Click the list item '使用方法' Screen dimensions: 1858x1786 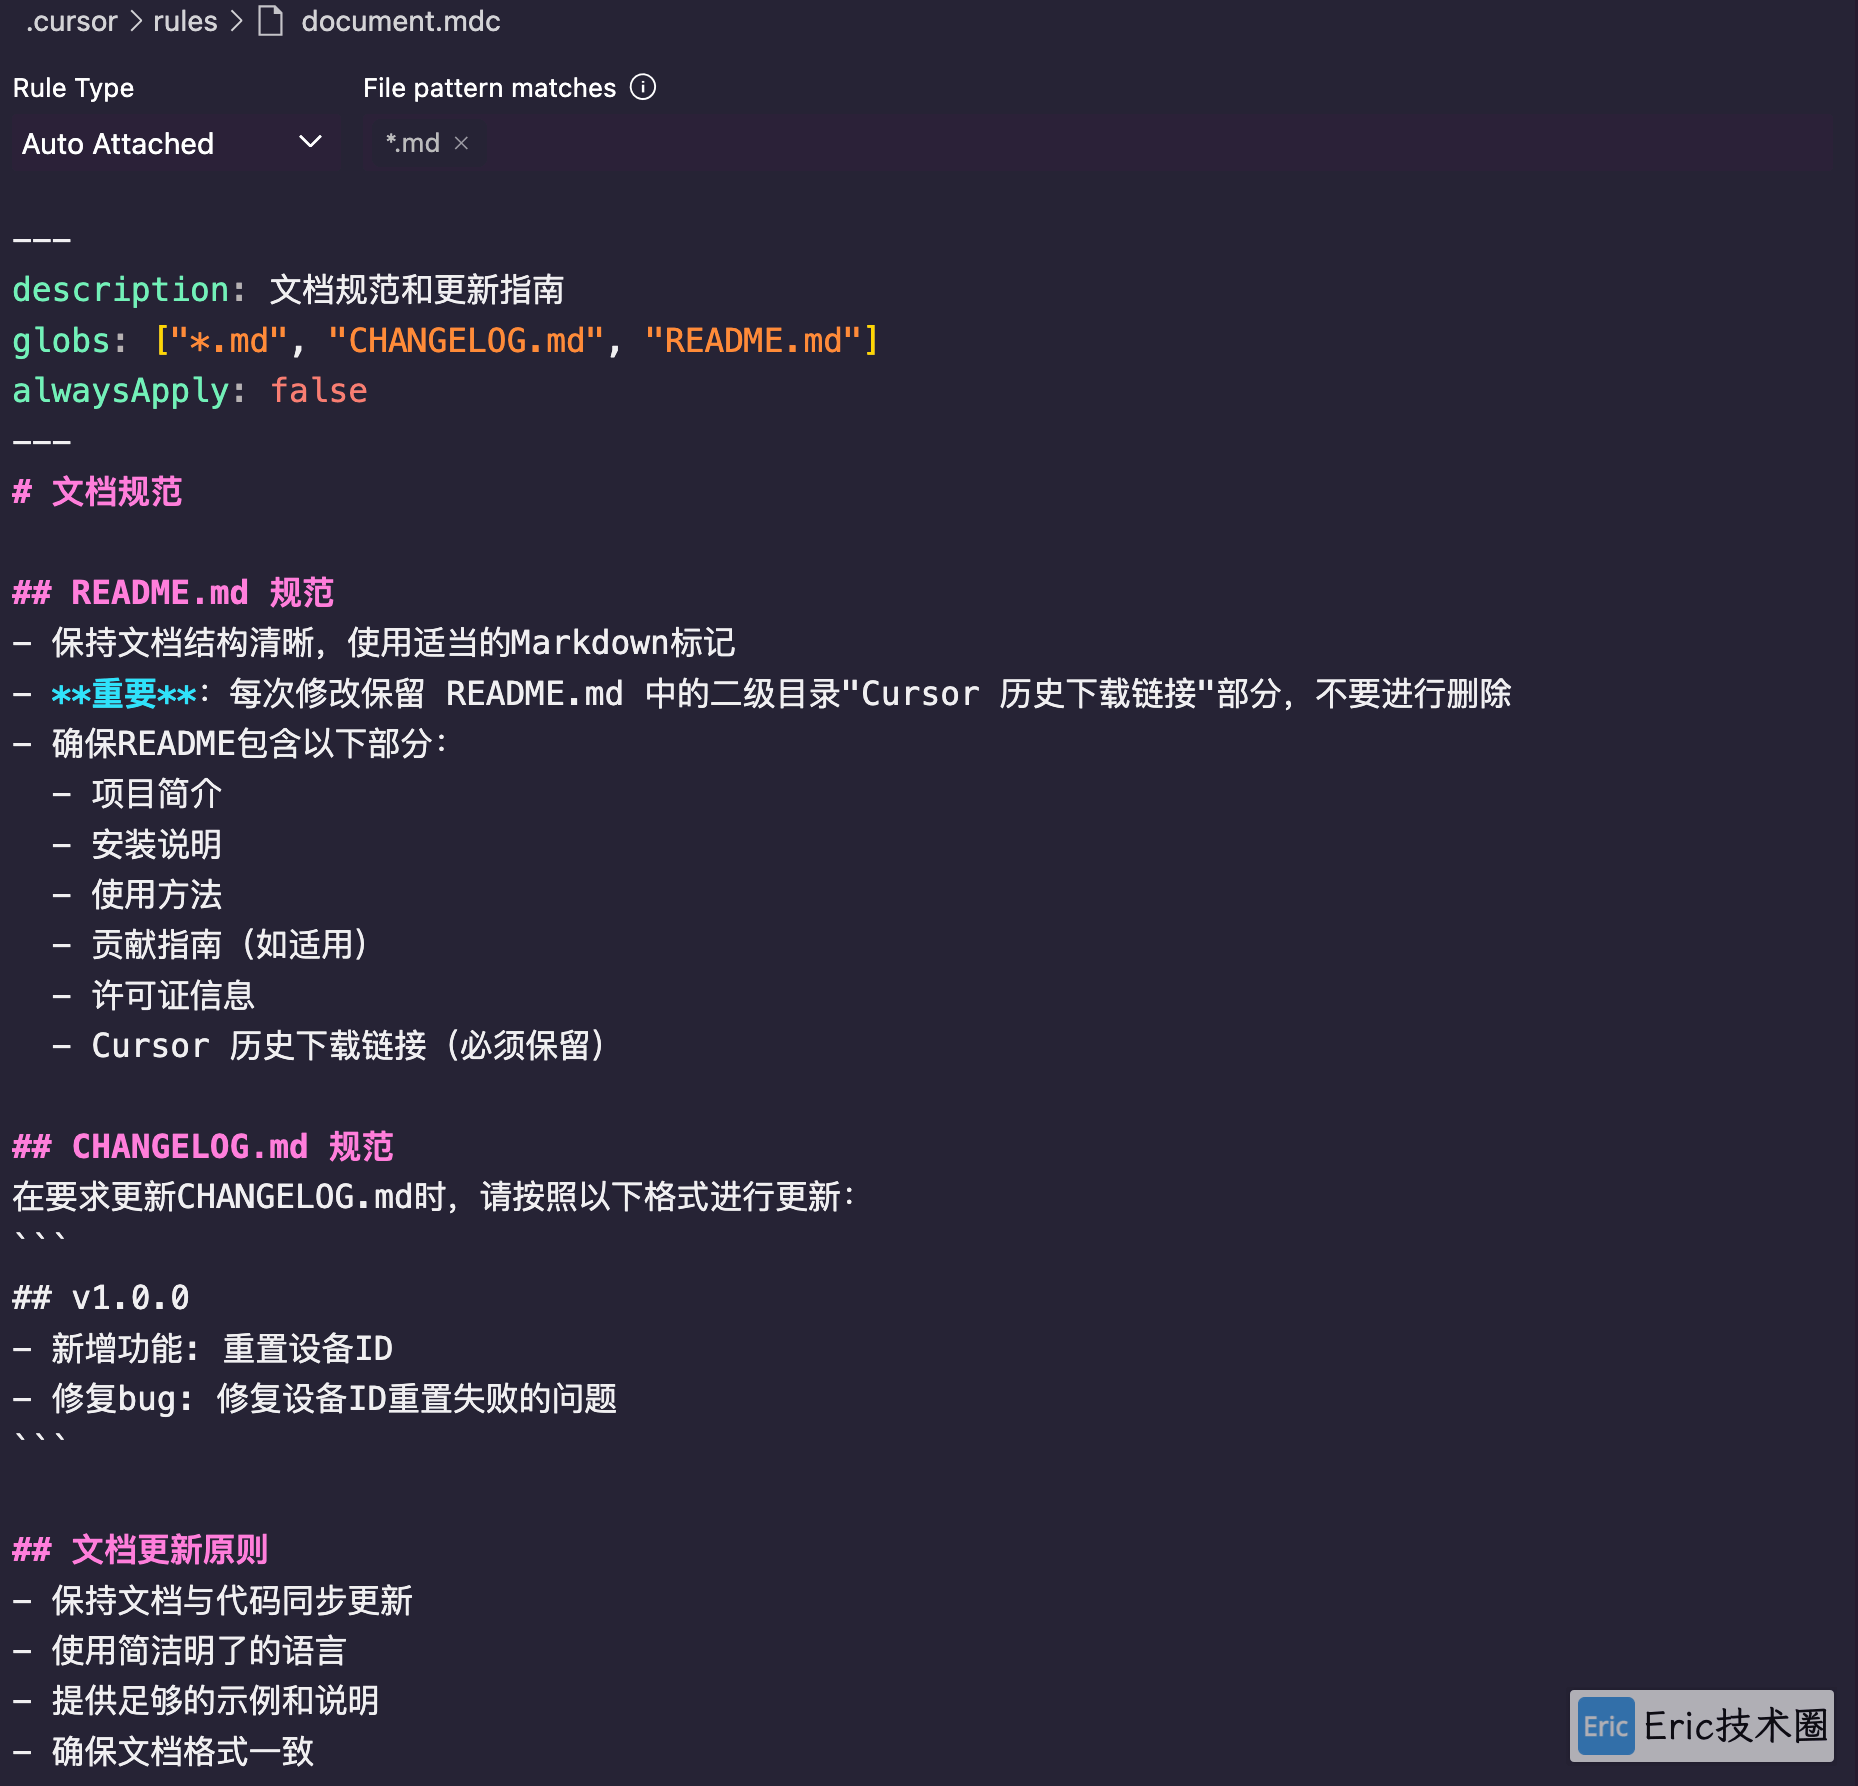pyautogui.click(x=156, y=895)
